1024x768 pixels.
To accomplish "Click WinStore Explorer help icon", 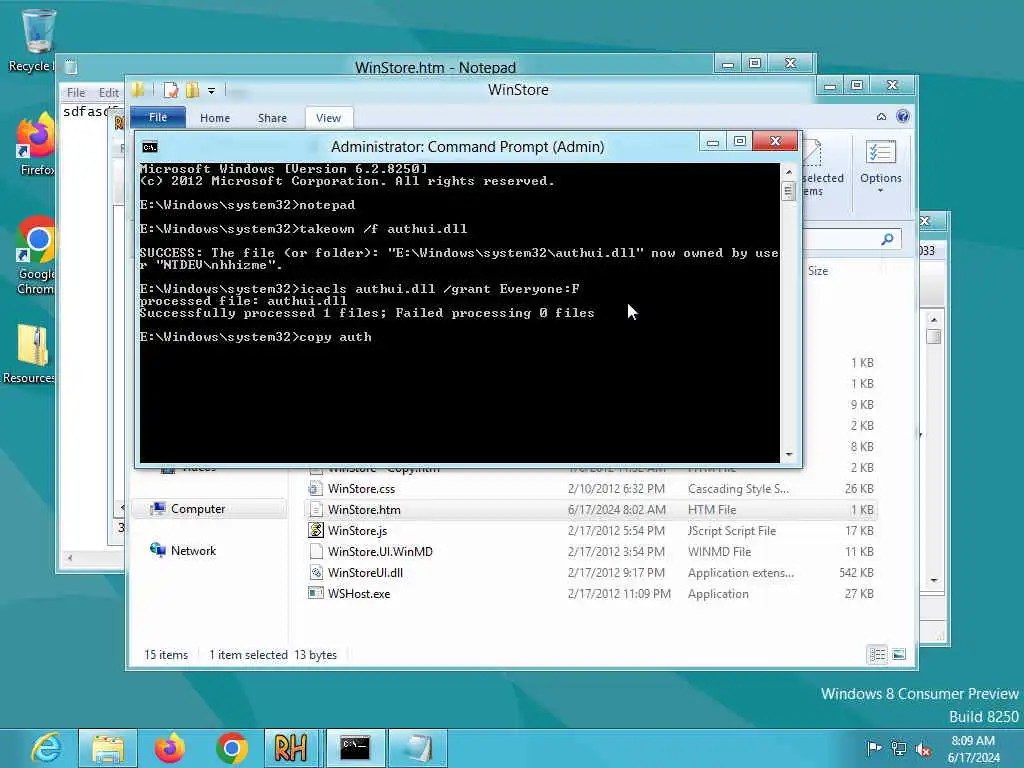I will pos(903,116).
